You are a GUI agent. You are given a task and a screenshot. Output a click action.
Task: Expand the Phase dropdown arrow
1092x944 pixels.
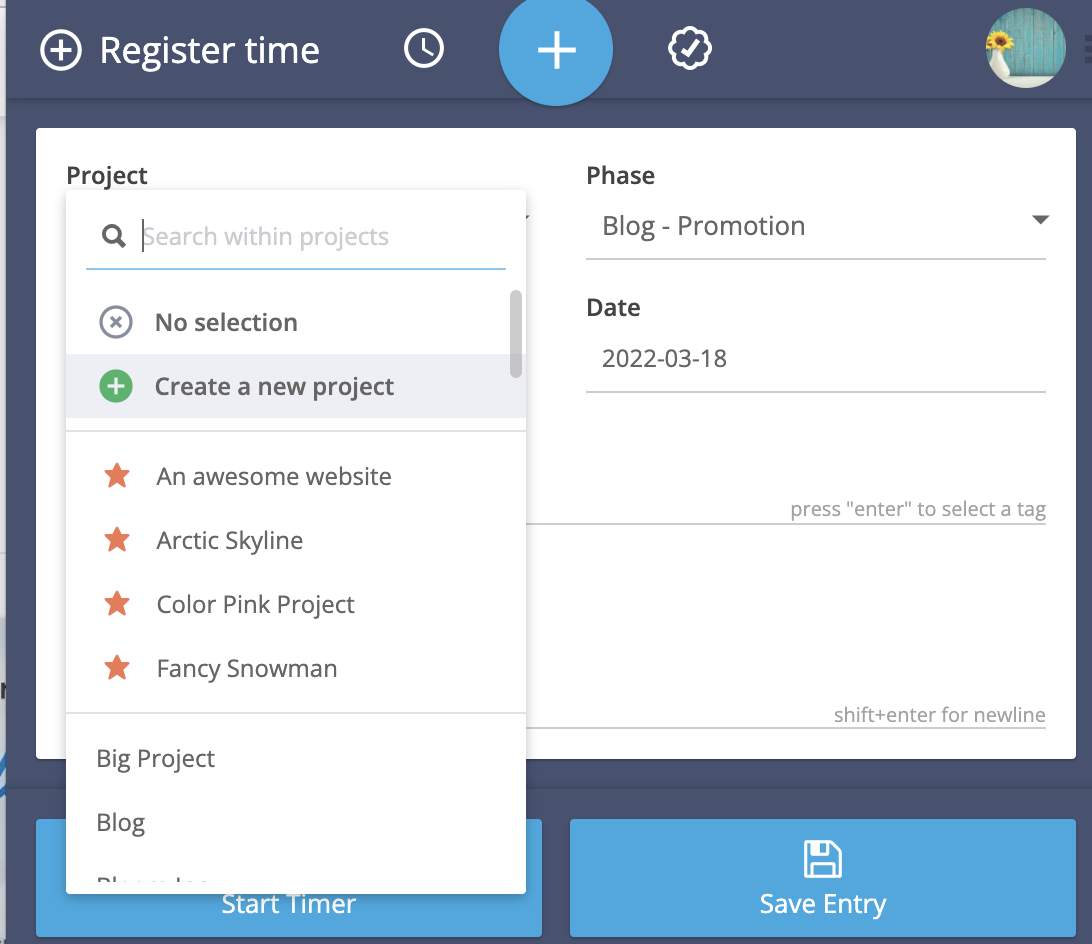(1040, 220)
